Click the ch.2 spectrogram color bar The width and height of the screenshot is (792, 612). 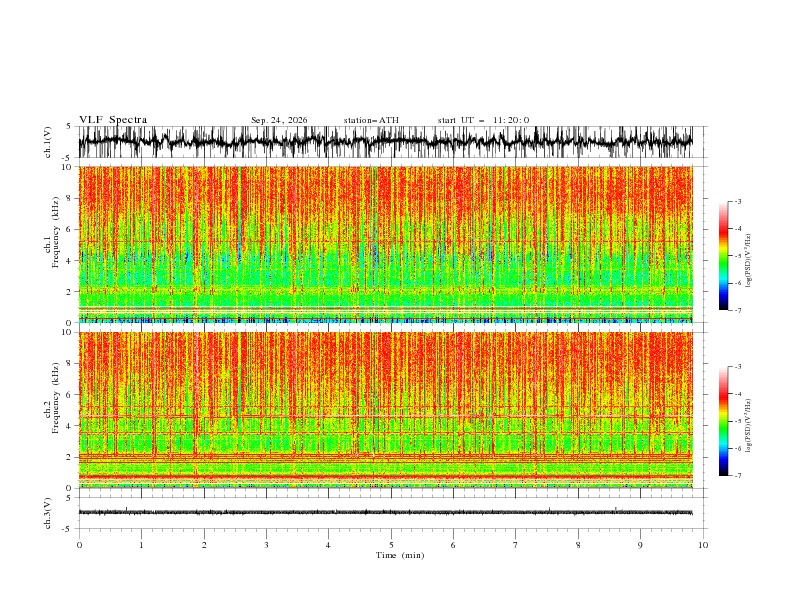click(723, 421)
